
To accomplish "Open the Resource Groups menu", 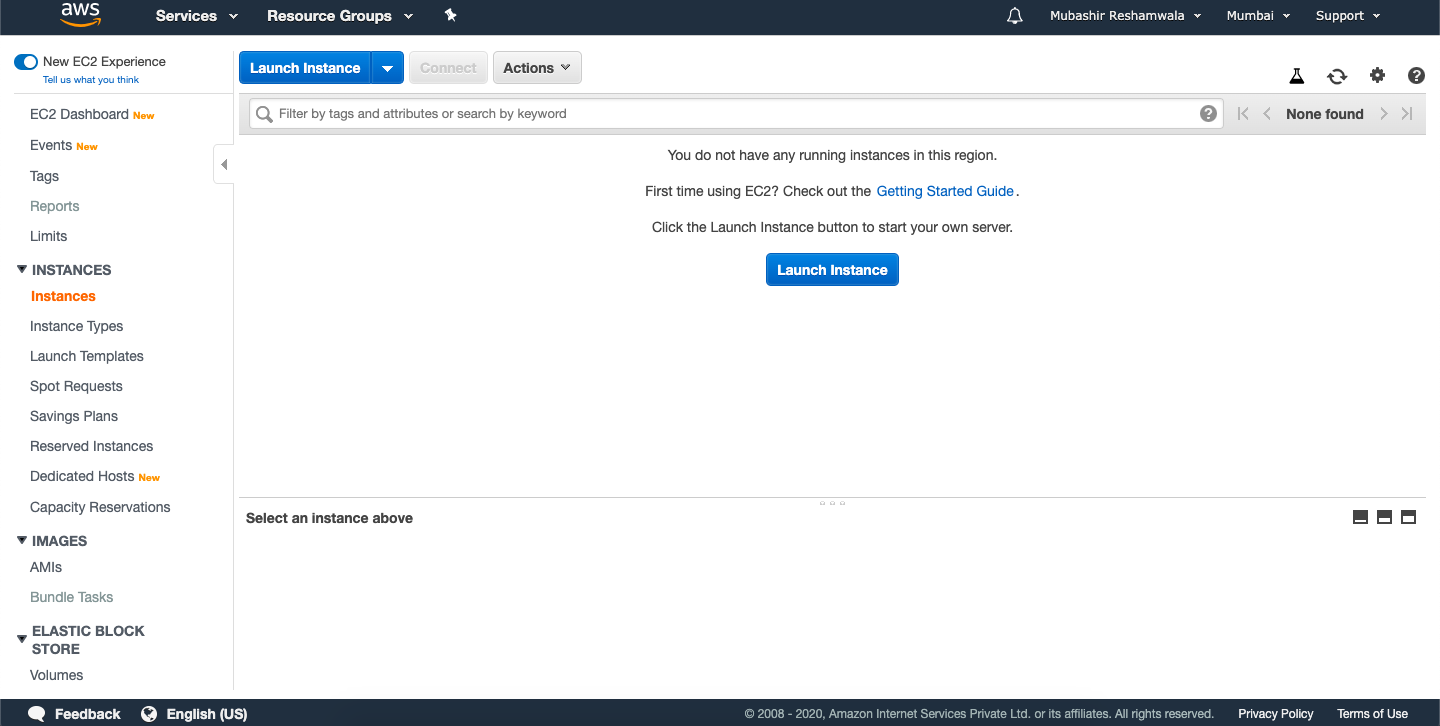I will coord(340,16).
